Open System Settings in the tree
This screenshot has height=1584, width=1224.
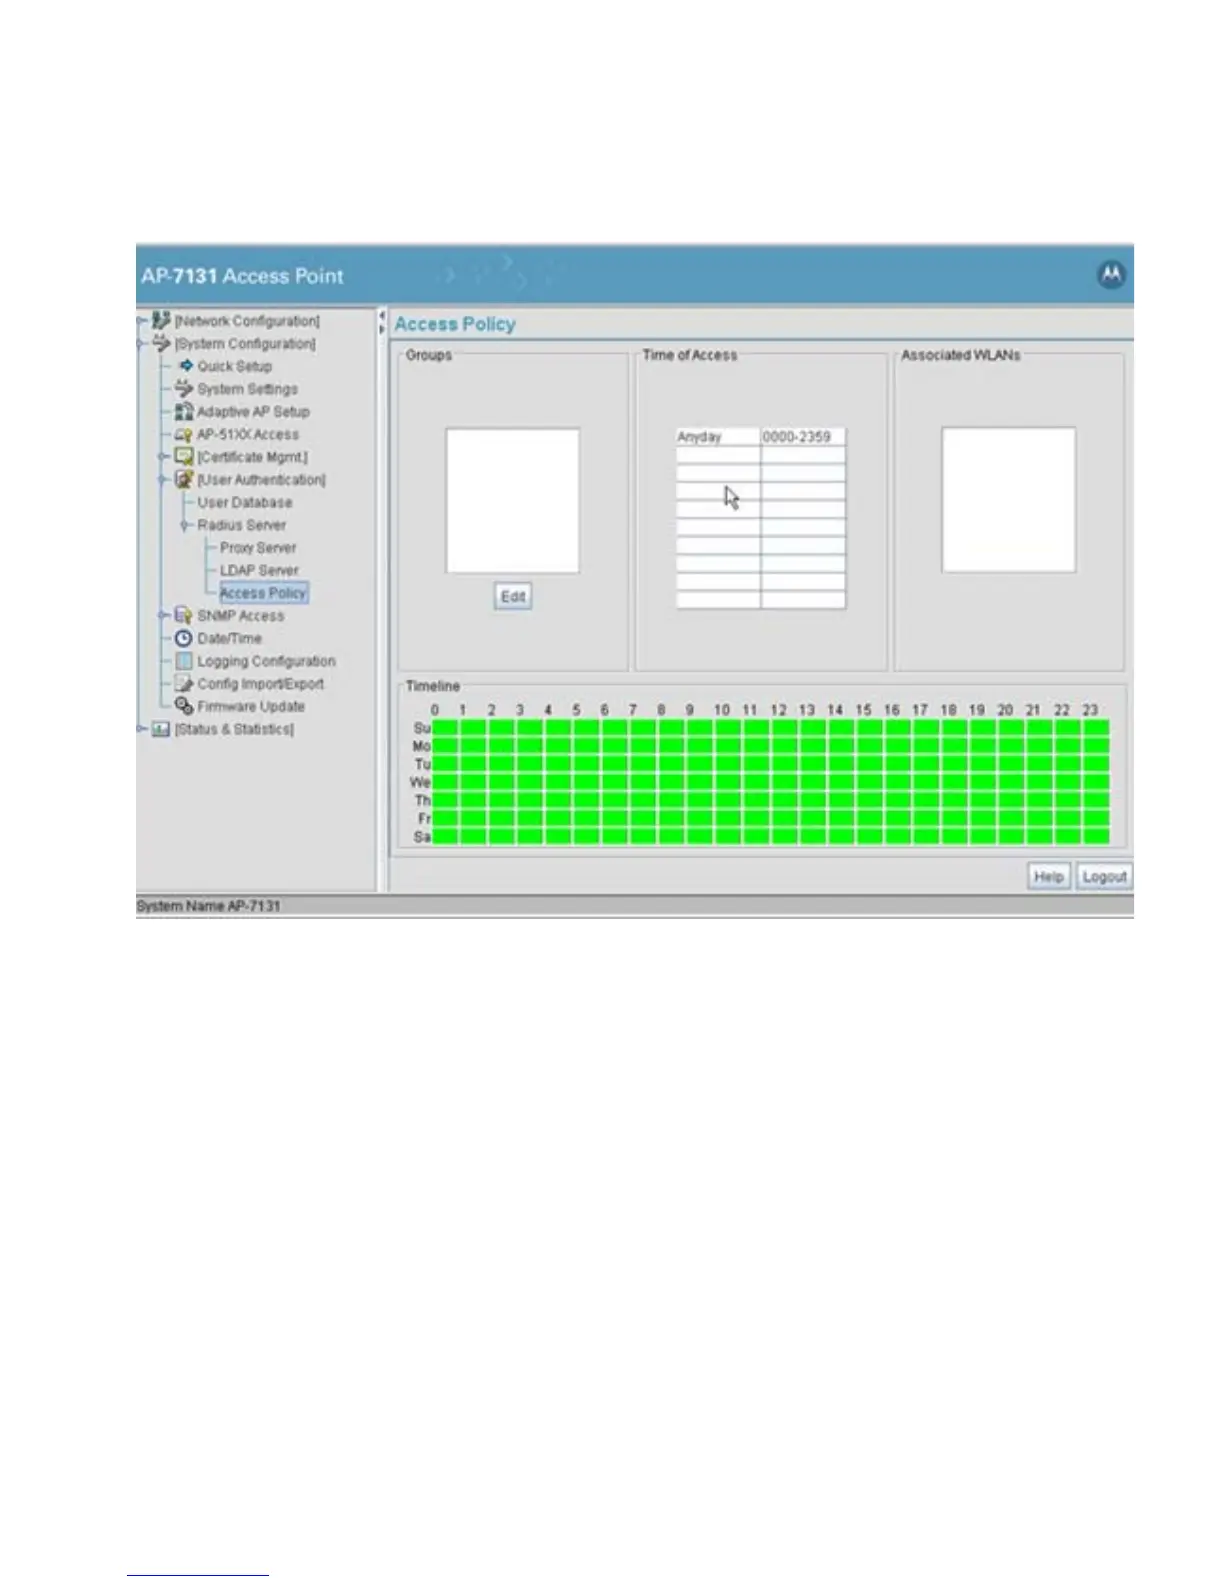tap(247, 389)
